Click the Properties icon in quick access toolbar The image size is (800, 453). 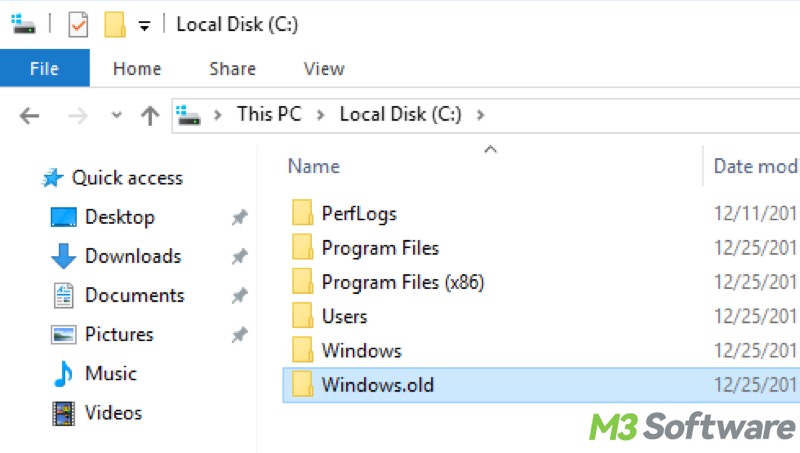tap(78, 24)
